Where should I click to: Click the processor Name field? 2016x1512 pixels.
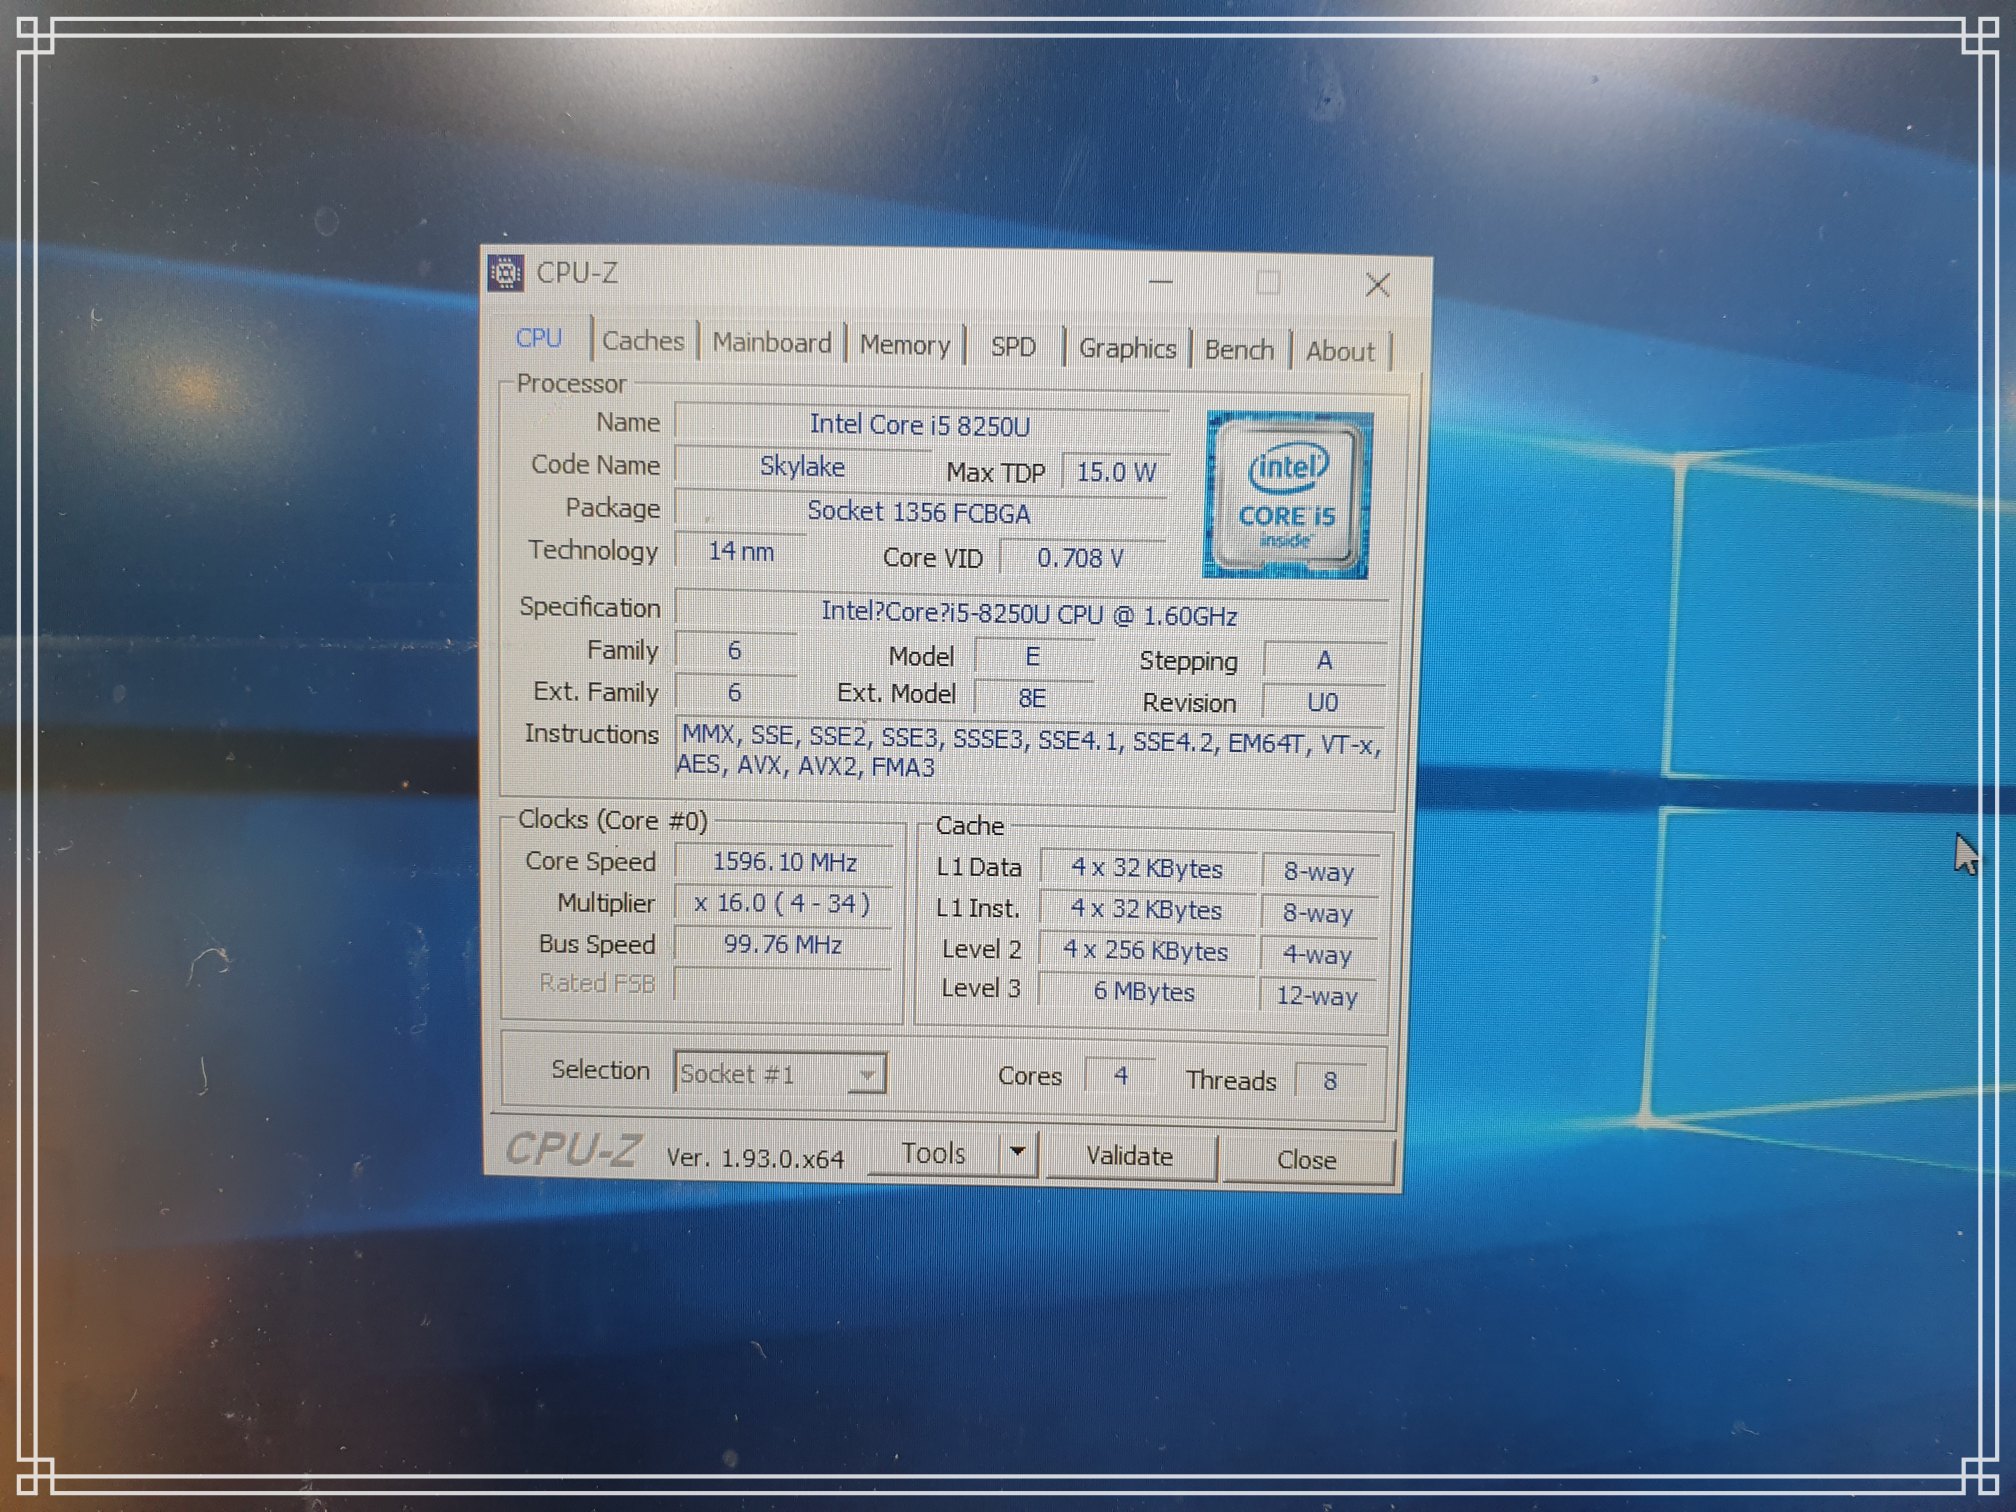920,425
